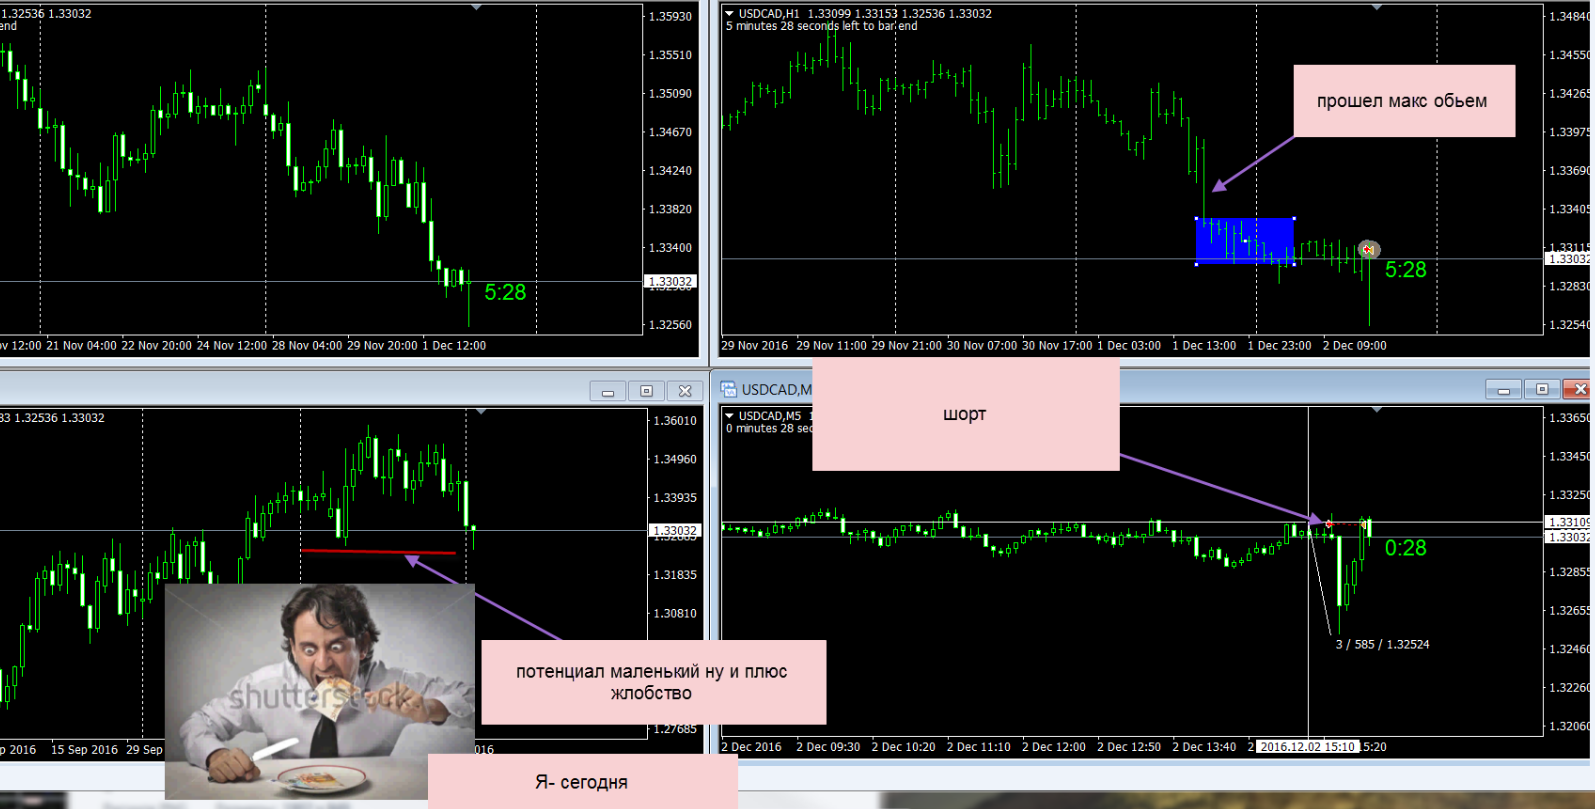Close the USDCAD M5 chart window

pyautogui.click(x=1576, y=389)
